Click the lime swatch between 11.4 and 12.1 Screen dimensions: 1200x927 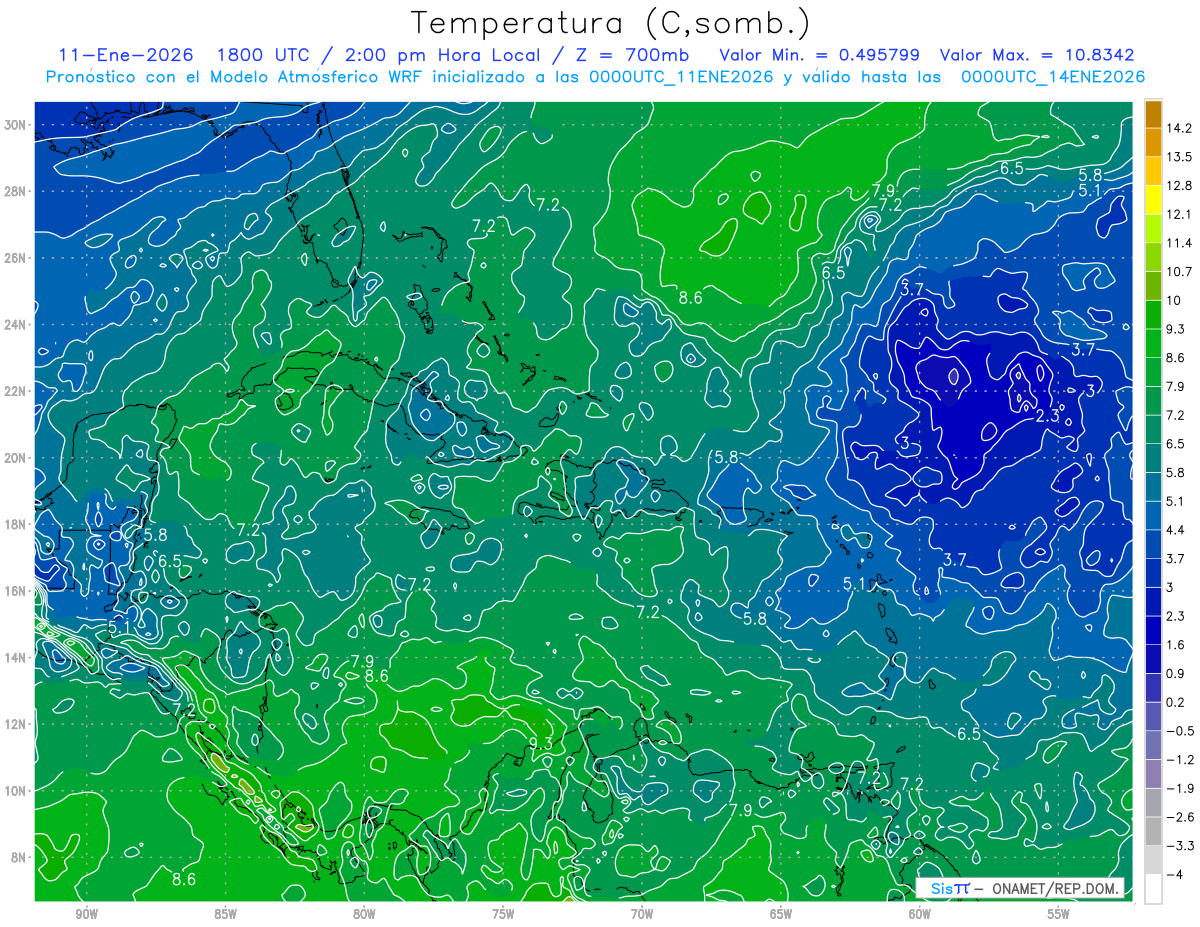[x=1153, y=229]
